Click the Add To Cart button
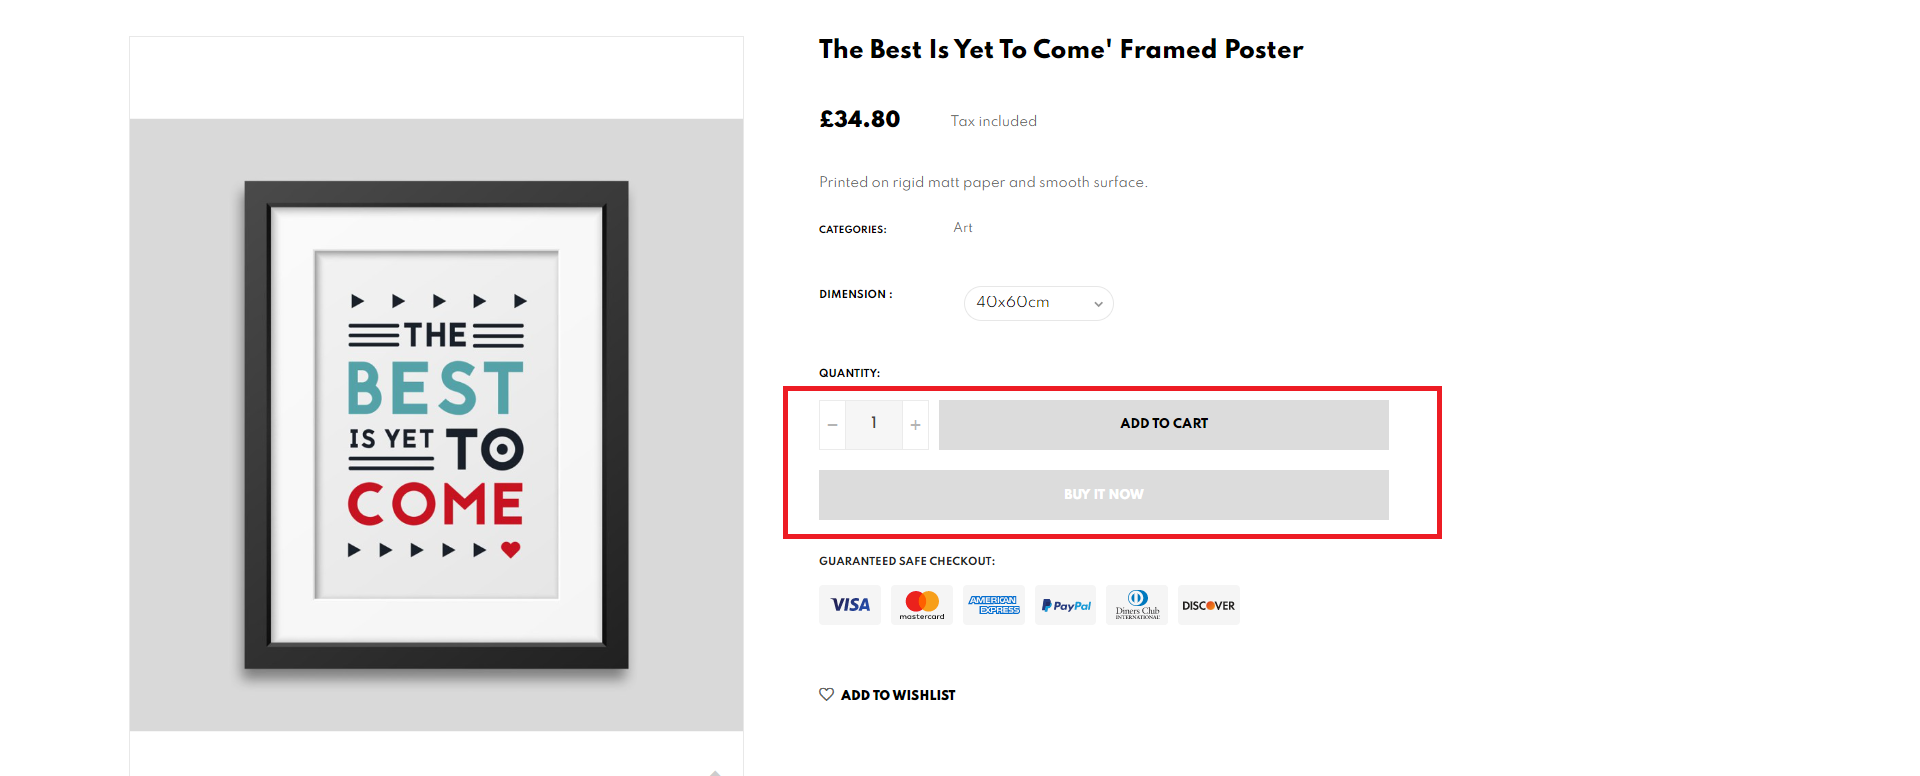The image size is (1920, 776). click(x=1164, y=424)
